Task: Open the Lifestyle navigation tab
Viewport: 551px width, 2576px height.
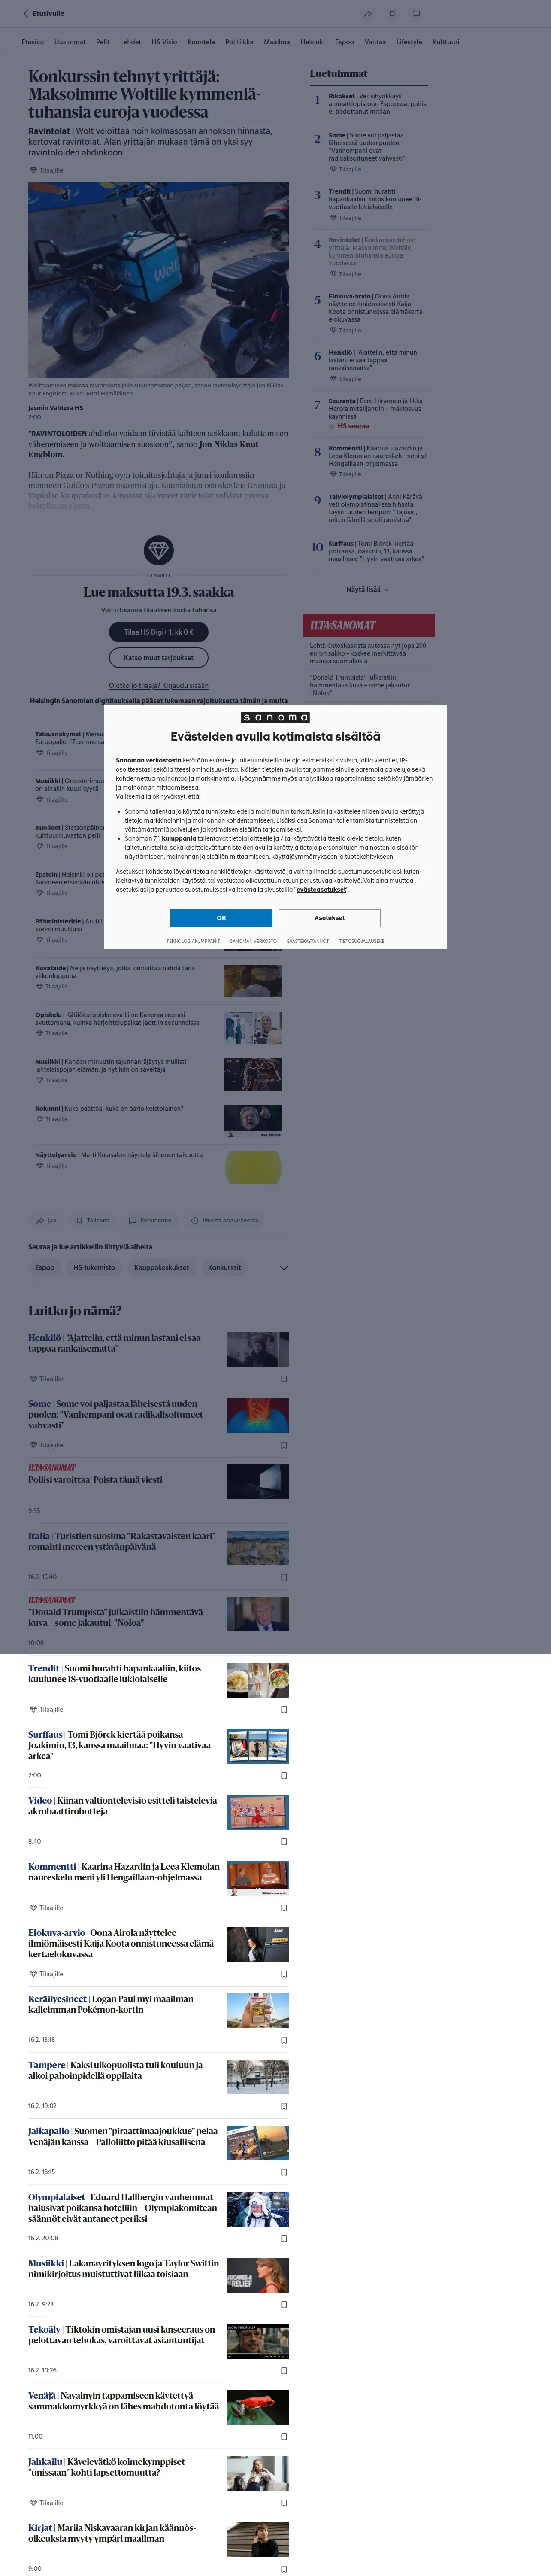Action: (409, 42)
